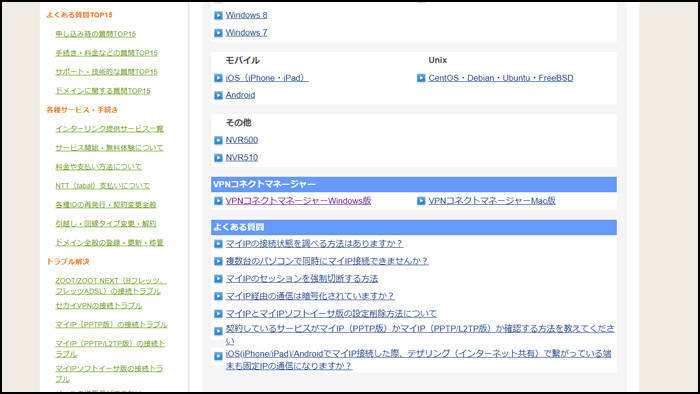Open マイIP (PPTP/L2TP版) の接続トラブル link
Viewport: 700px width, 394px height.
(x=110, y=348)
